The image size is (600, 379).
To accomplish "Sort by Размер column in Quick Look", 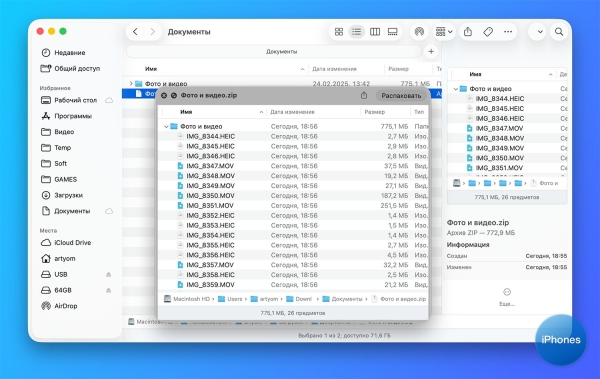I will [x=375, y=112].
